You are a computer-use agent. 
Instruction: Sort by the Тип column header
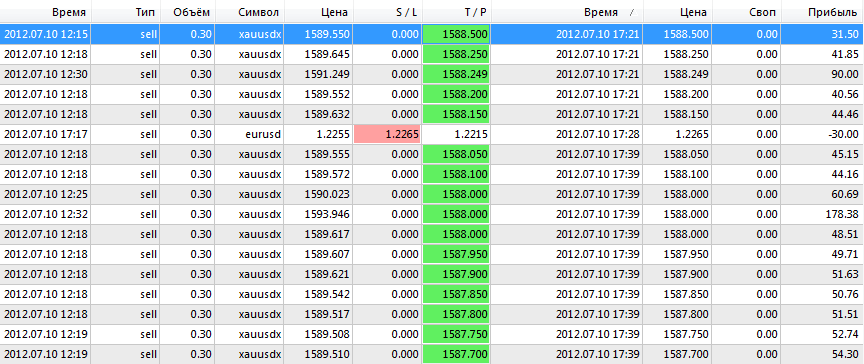[126, 12]
